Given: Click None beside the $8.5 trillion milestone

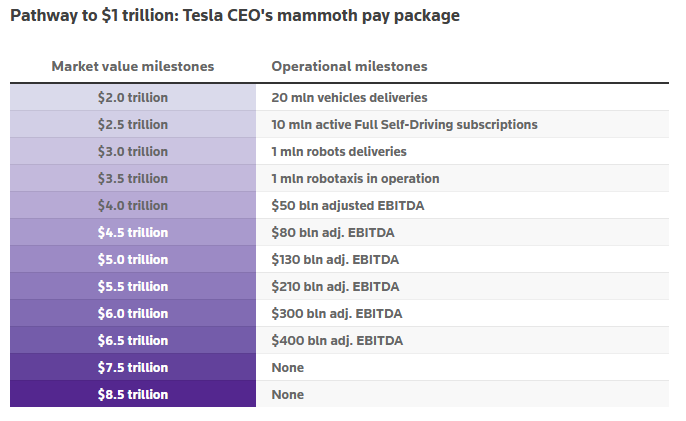Looking at the screenshot, I should coord(288,395).
